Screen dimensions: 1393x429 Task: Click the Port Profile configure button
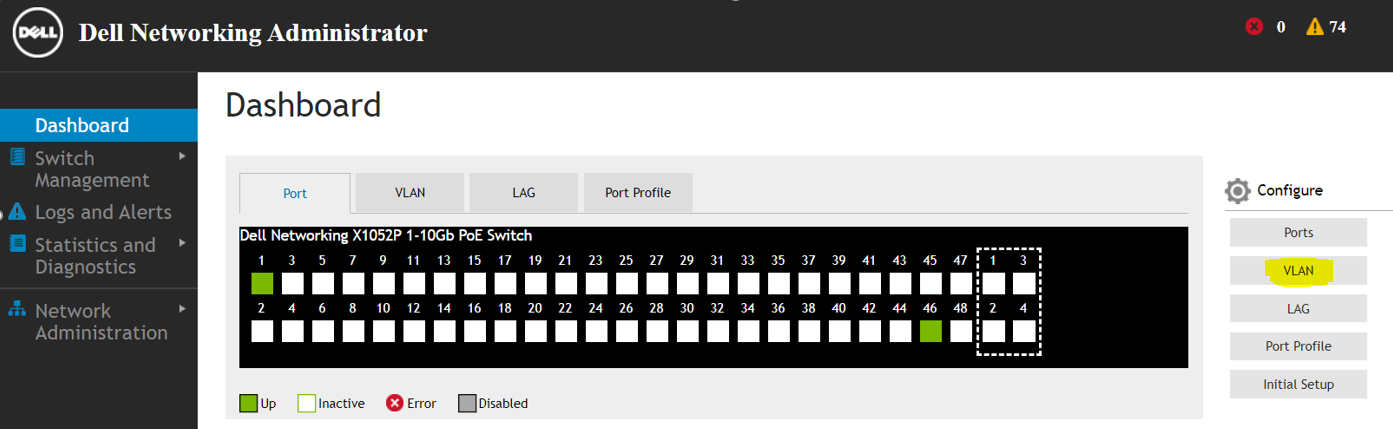[x=1298, y=346]
